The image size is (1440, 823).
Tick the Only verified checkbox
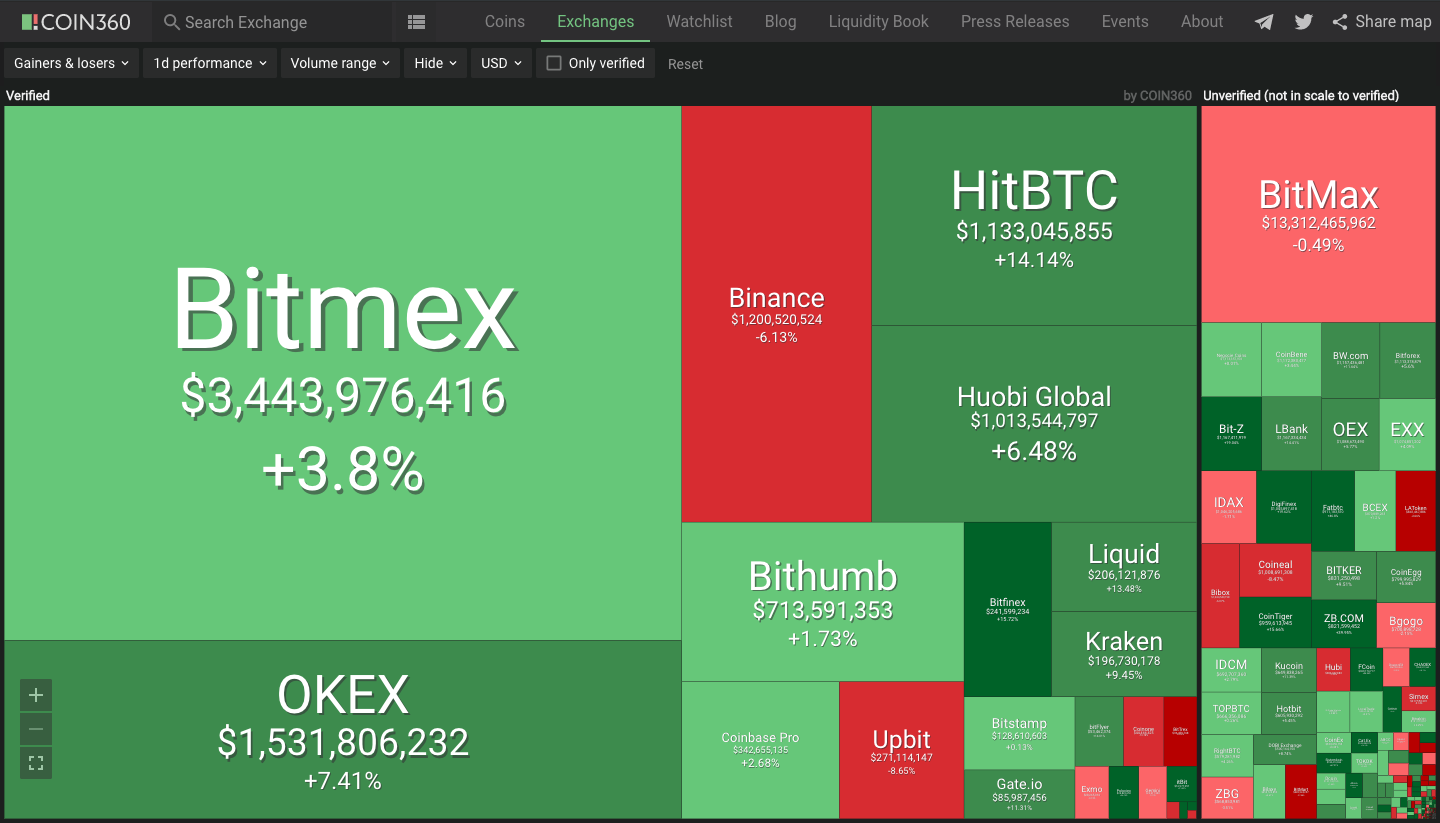(x=554, y=63)
